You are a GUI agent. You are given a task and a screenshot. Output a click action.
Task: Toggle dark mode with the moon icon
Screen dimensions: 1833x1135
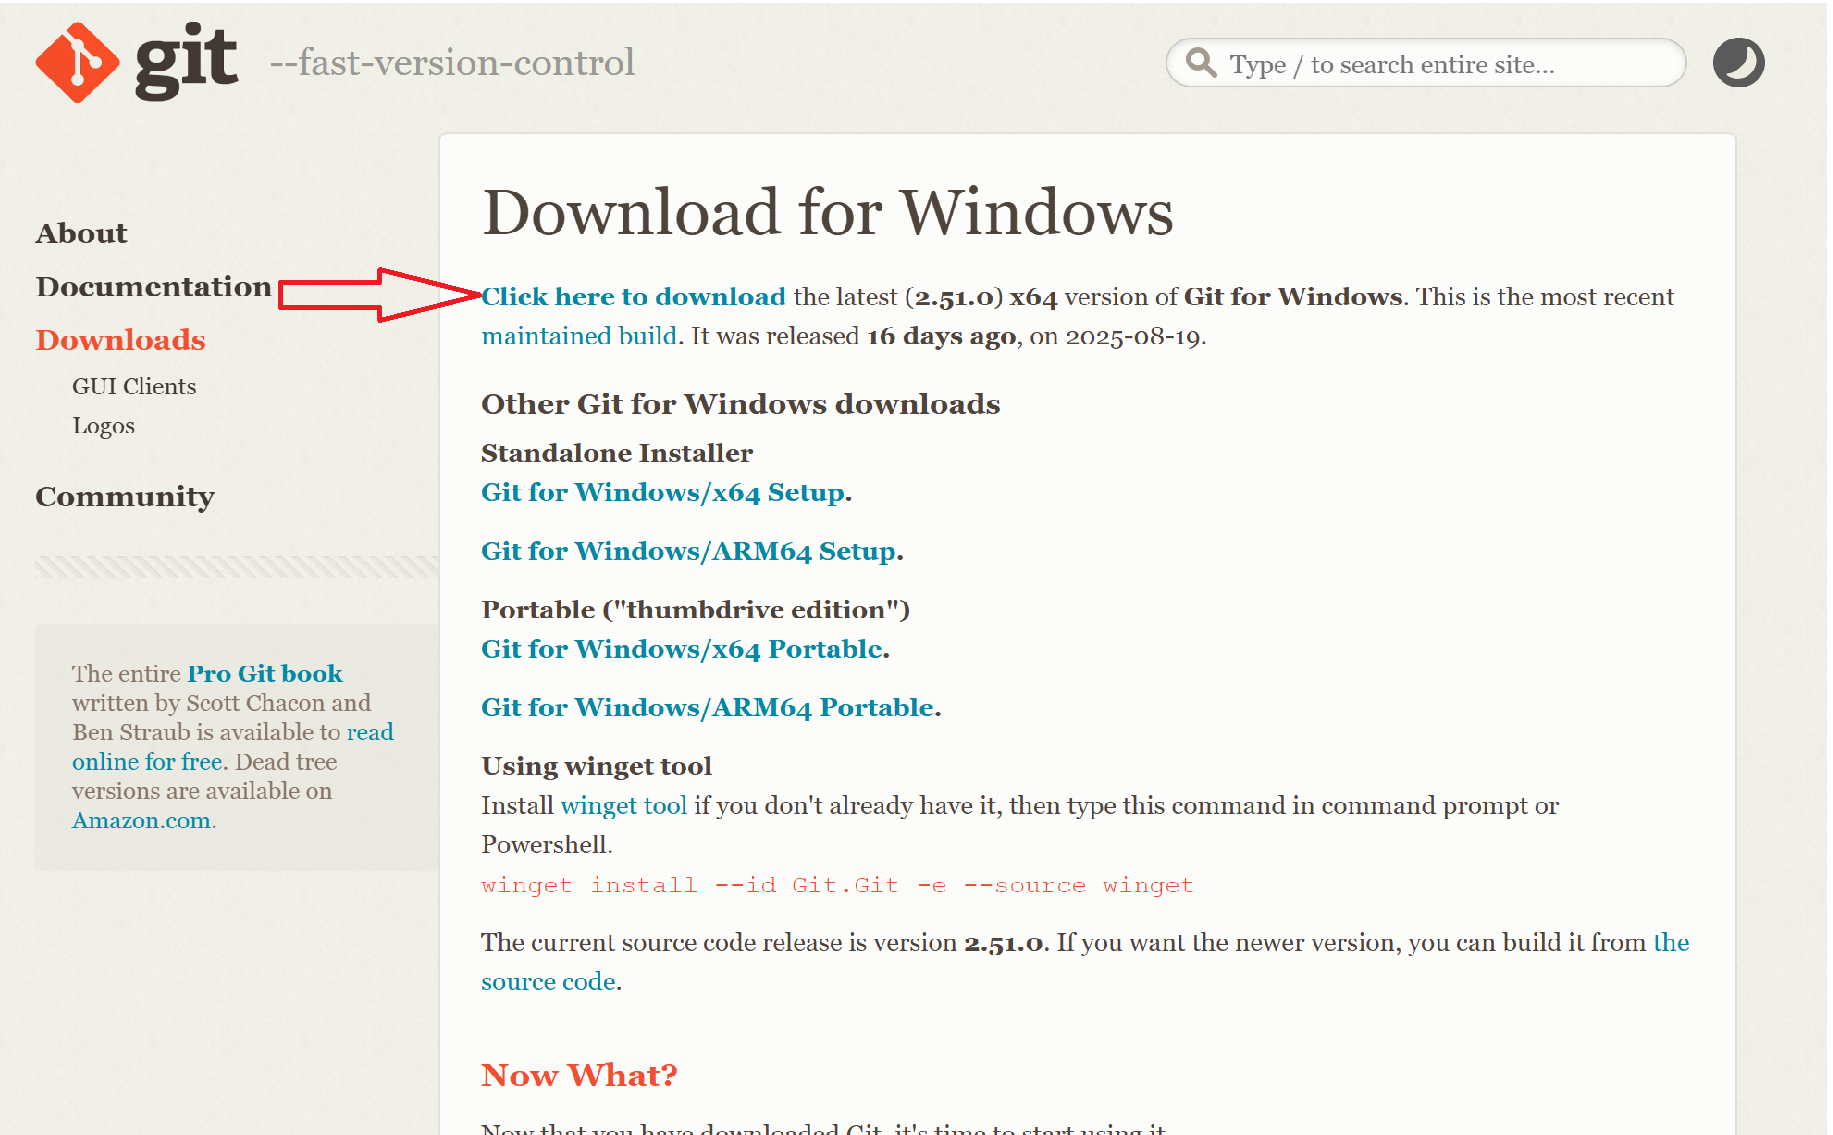coord(1738,63)
